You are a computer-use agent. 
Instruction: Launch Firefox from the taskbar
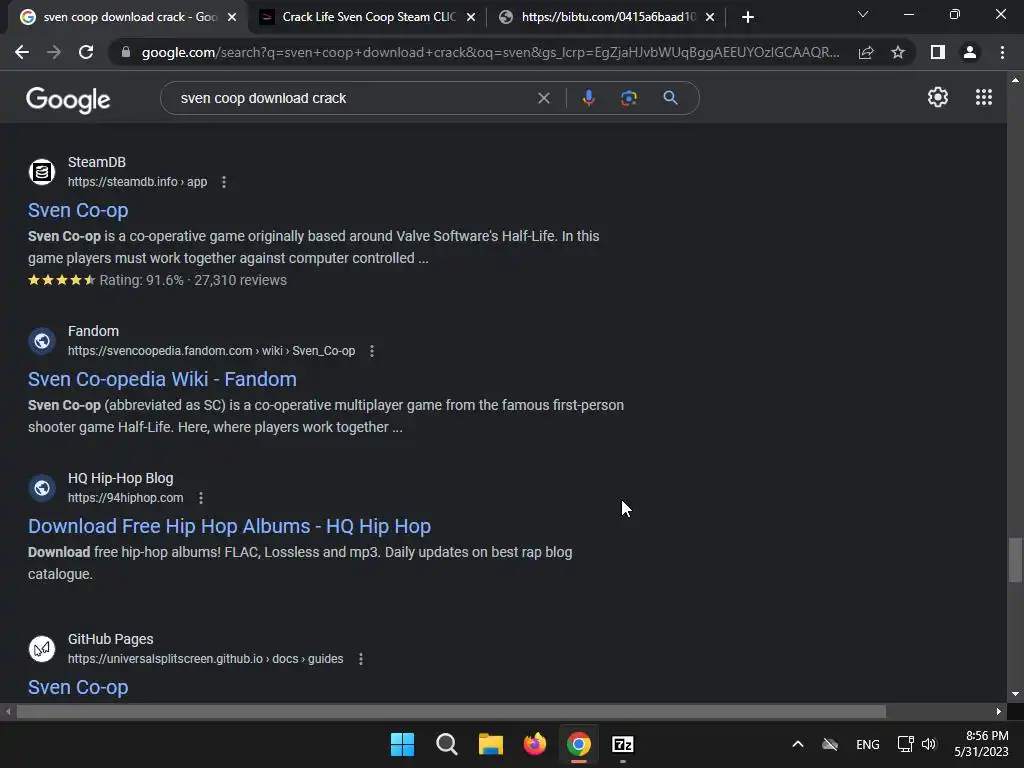535,744
